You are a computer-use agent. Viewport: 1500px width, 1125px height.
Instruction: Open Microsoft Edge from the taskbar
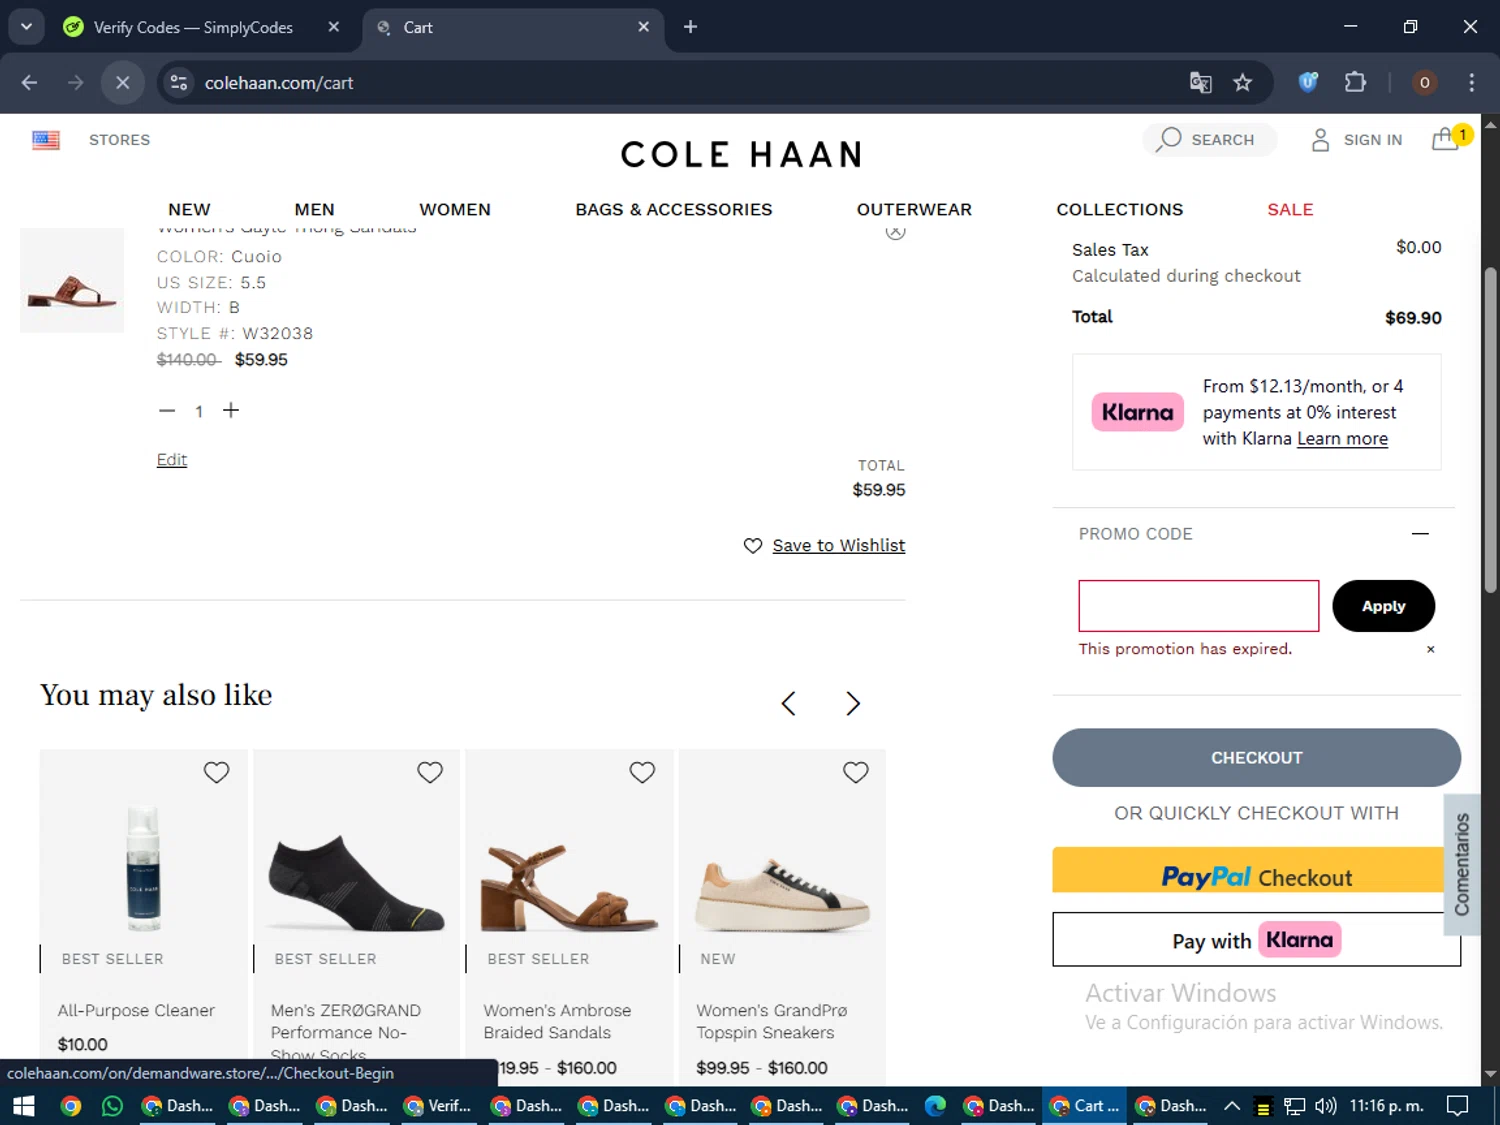coord(935,1106)
